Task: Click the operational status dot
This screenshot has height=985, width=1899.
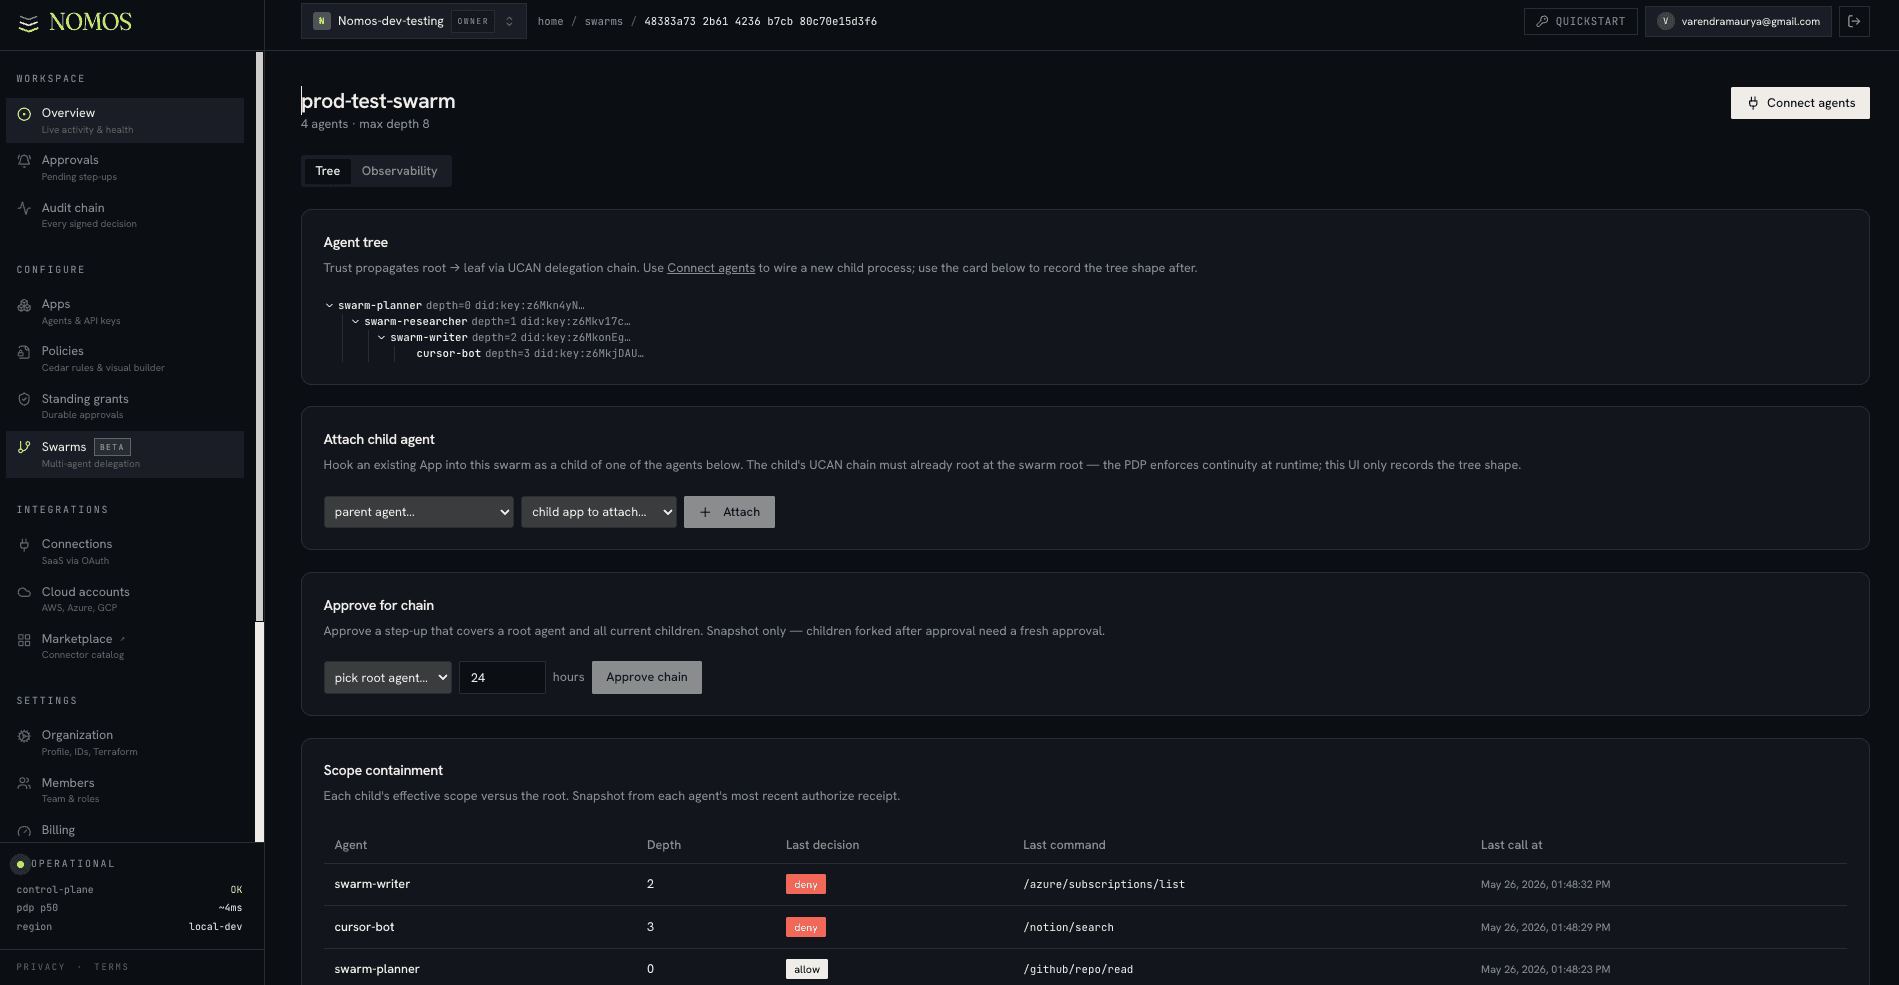Action: pyautogui.click(x=20, y=864)
